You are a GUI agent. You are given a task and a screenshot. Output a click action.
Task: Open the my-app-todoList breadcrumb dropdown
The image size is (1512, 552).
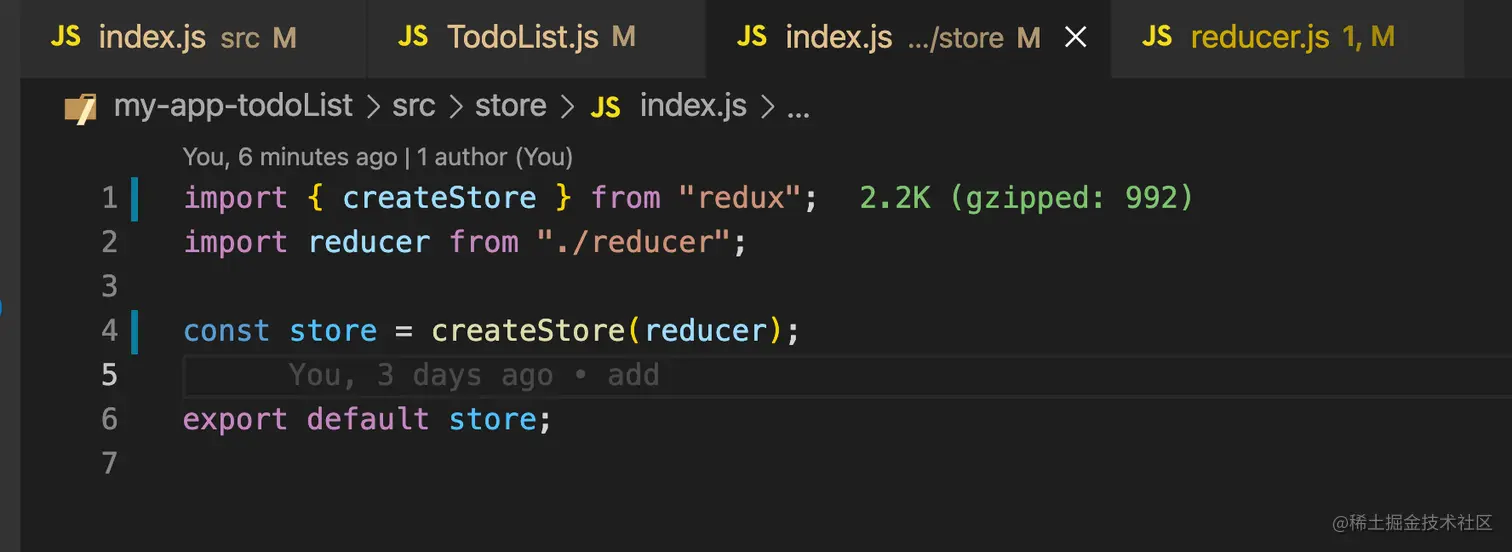click(233, 106)
